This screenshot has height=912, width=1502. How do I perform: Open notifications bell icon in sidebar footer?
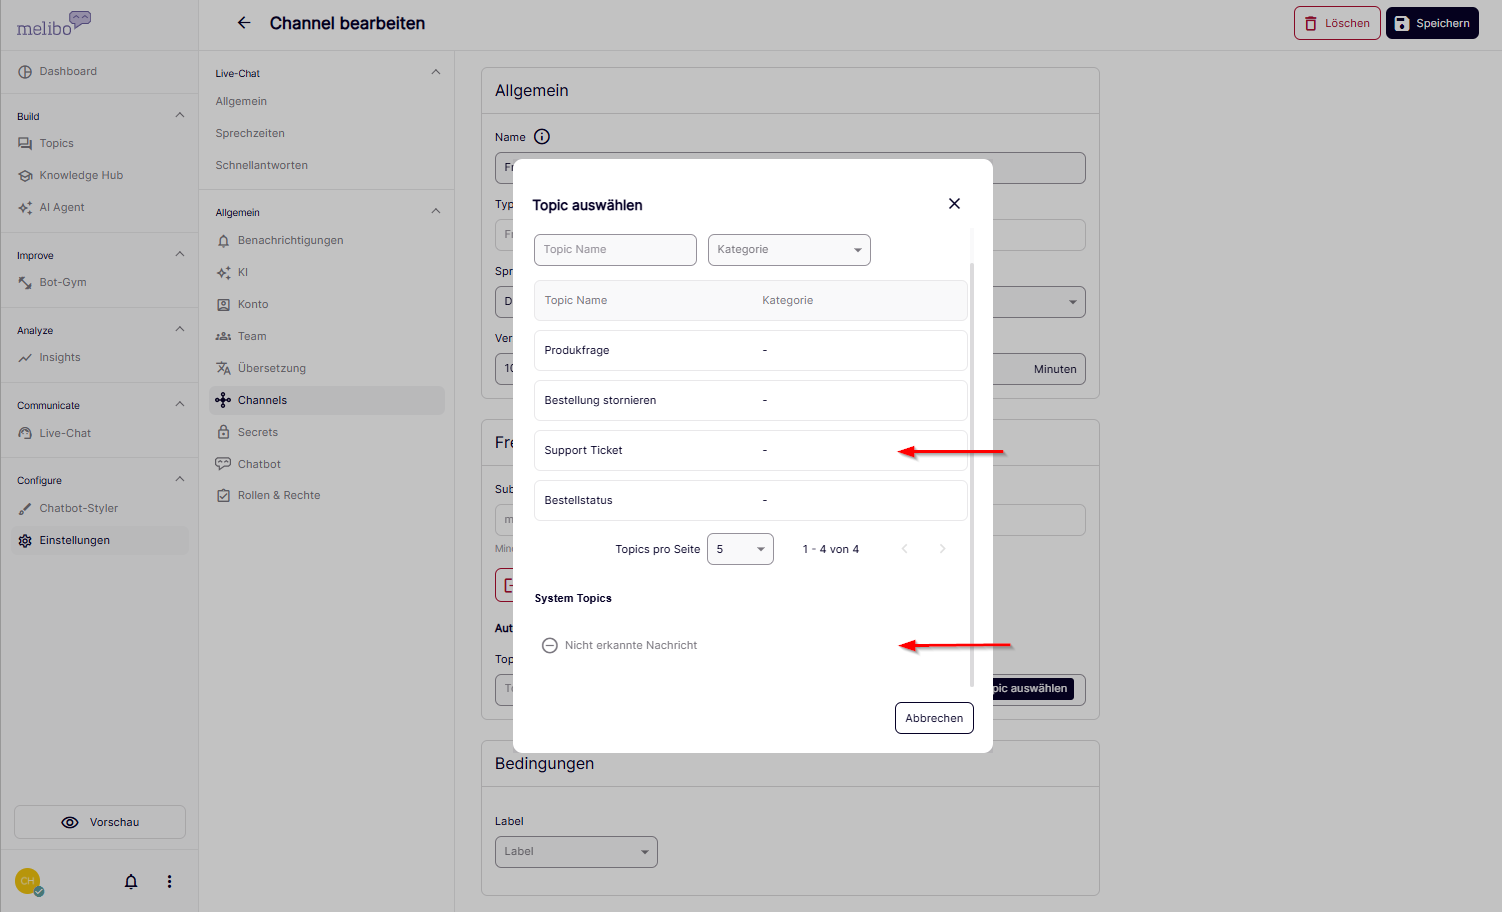tap(131, 881)
